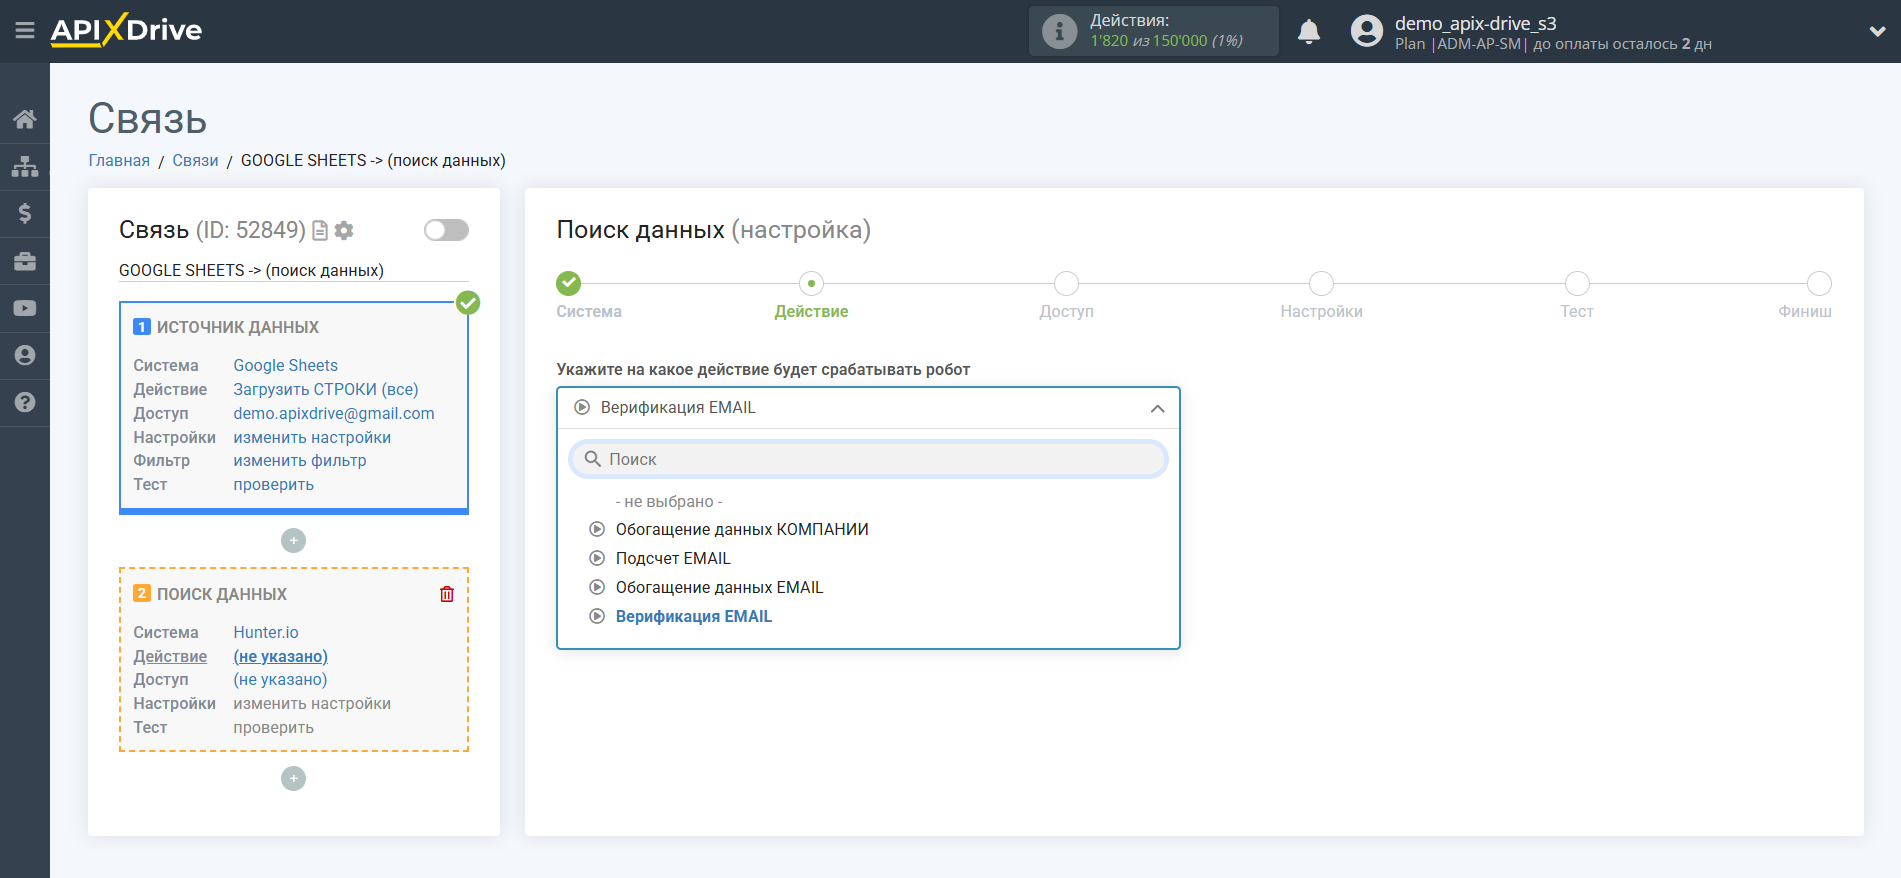Expand the account menu chevron
1901x878 pixels.
[1877, 31]
